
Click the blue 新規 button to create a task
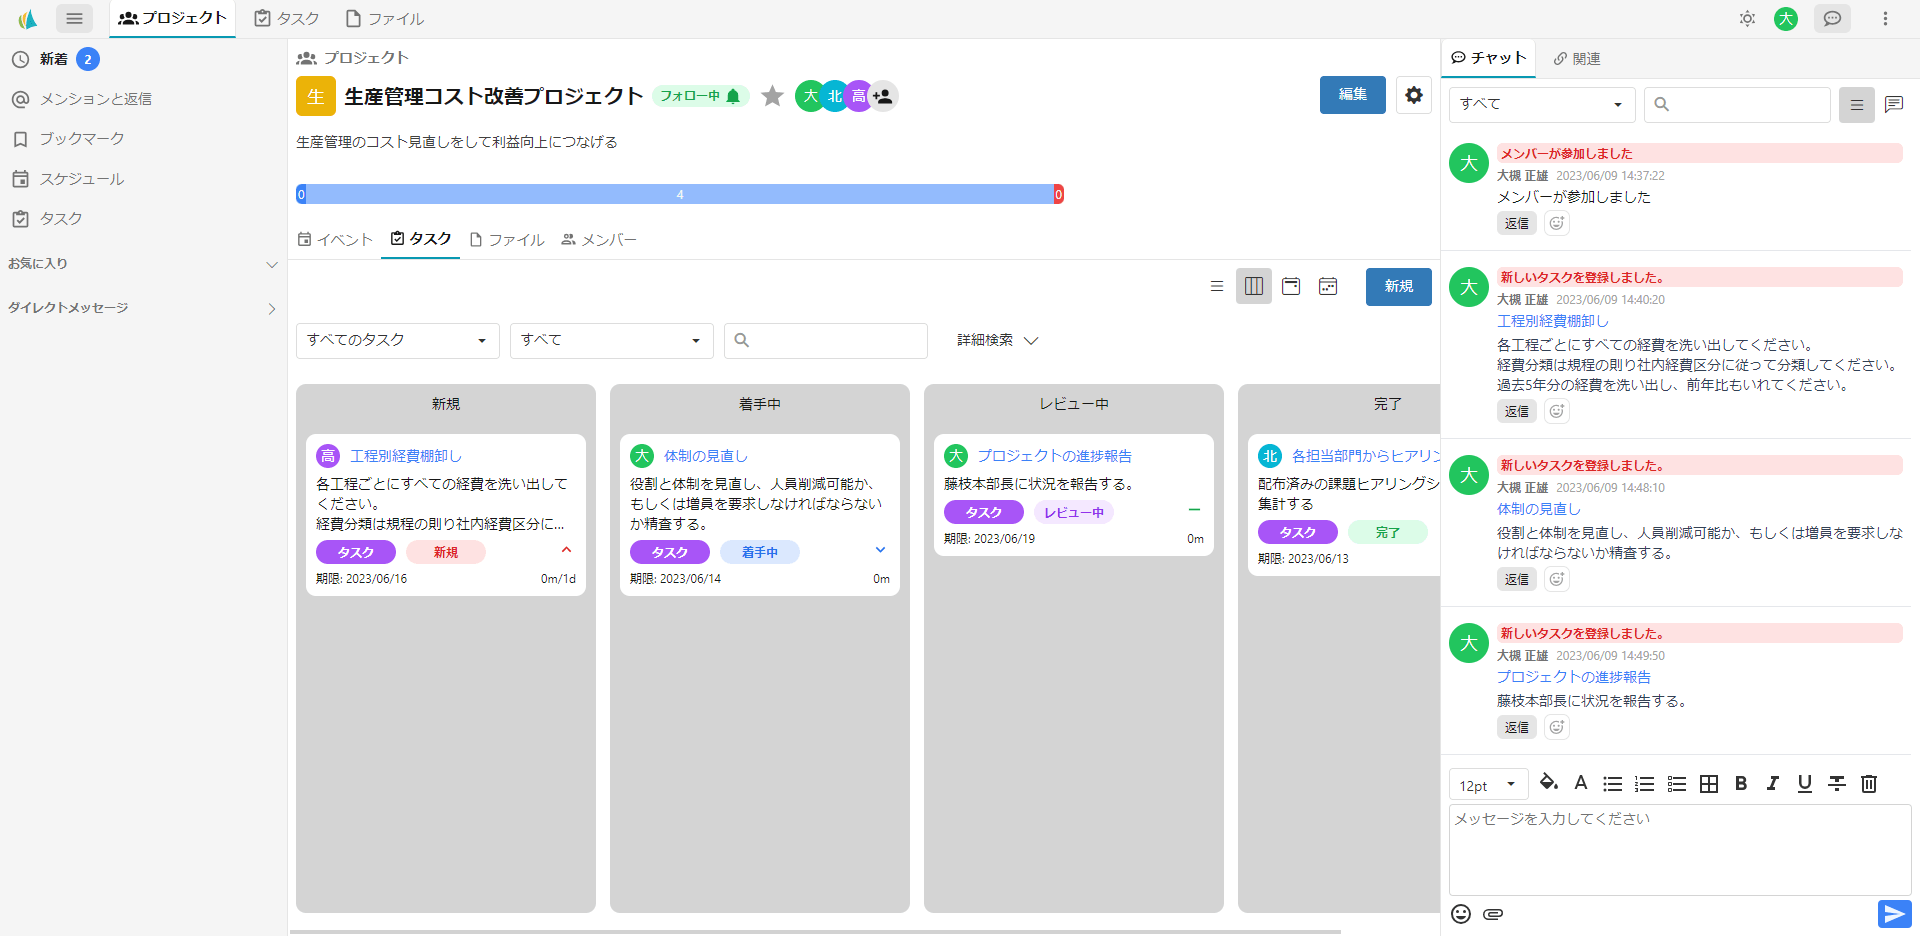pyautogui.click(x=1398, y=286)
